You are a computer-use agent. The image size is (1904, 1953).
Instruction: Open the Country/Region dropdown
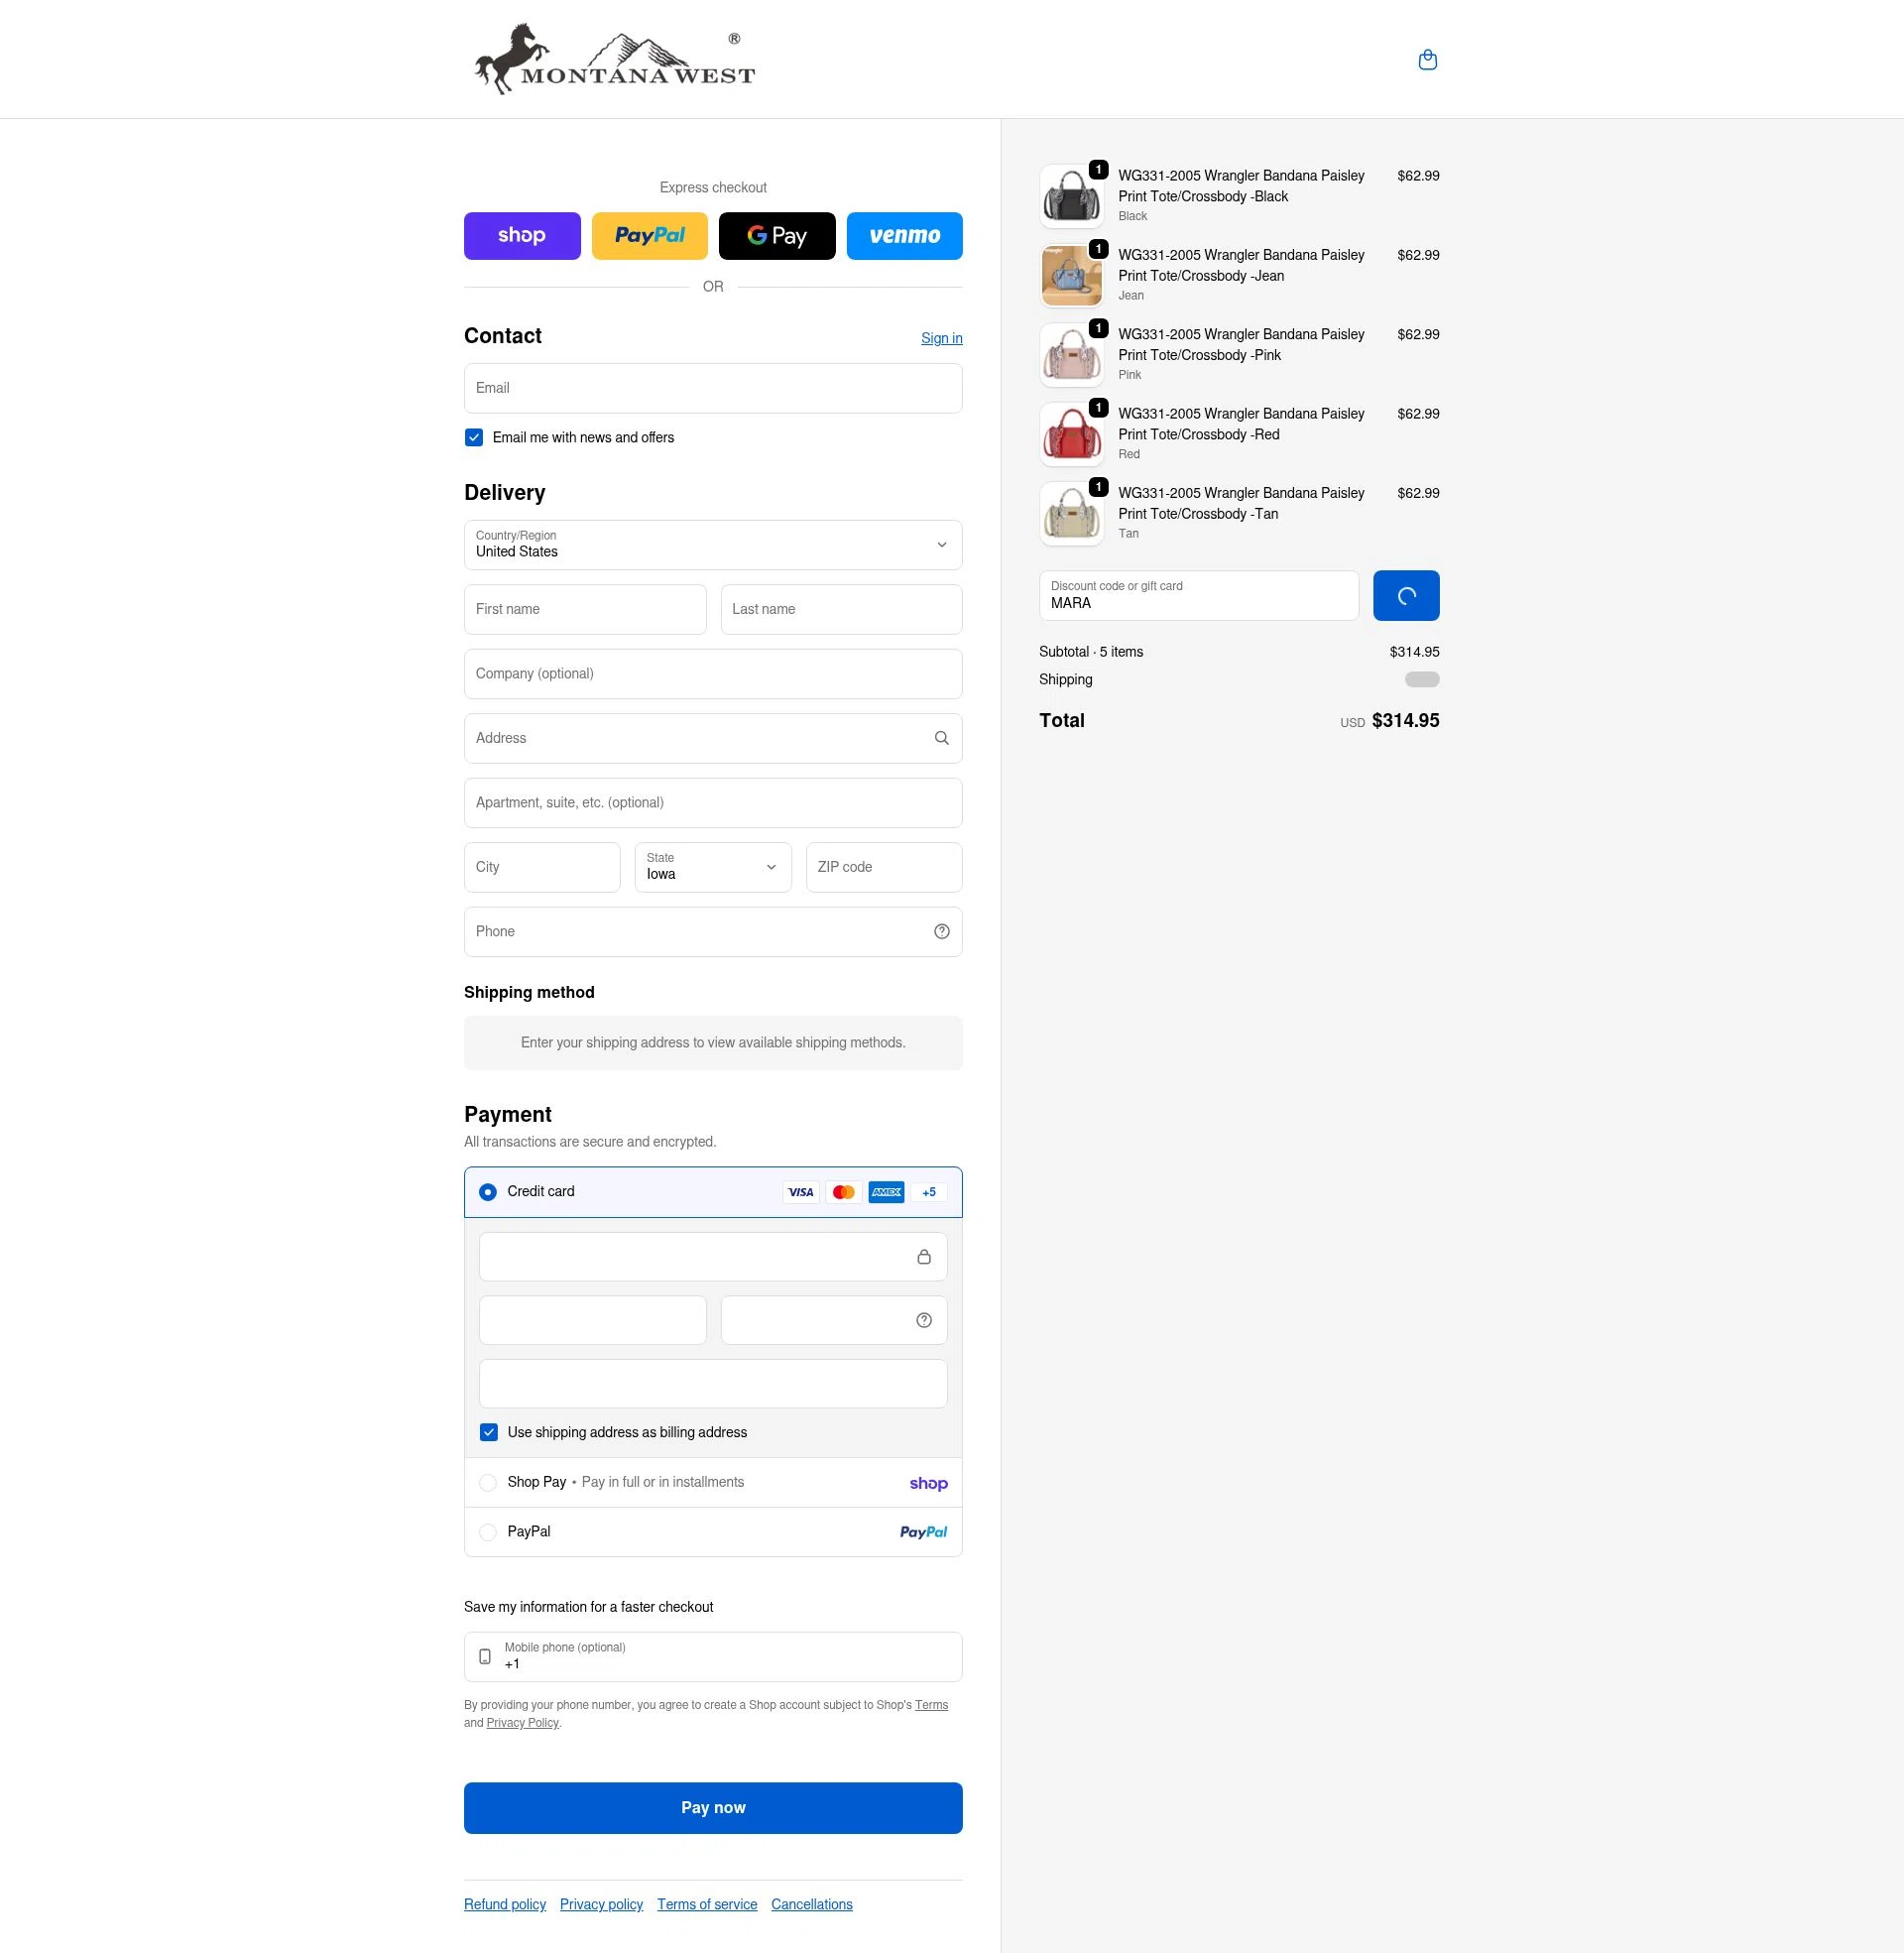(712, 545)
